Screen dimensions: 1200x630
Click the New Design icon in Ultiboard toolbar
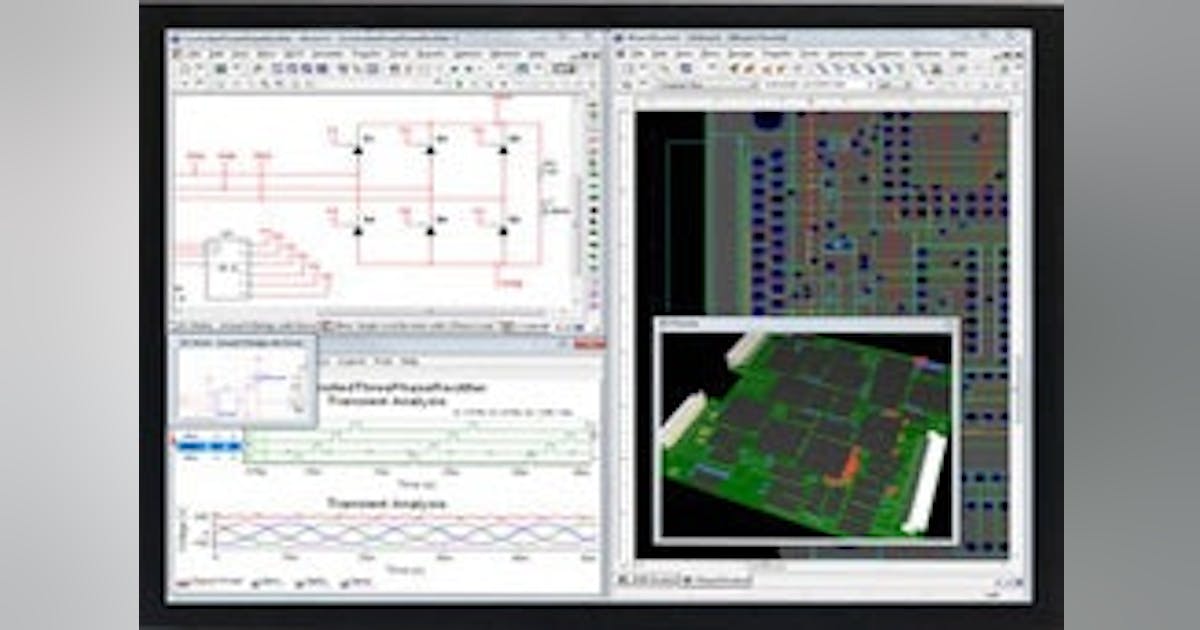pyautogui.click(x=625, y=68)
